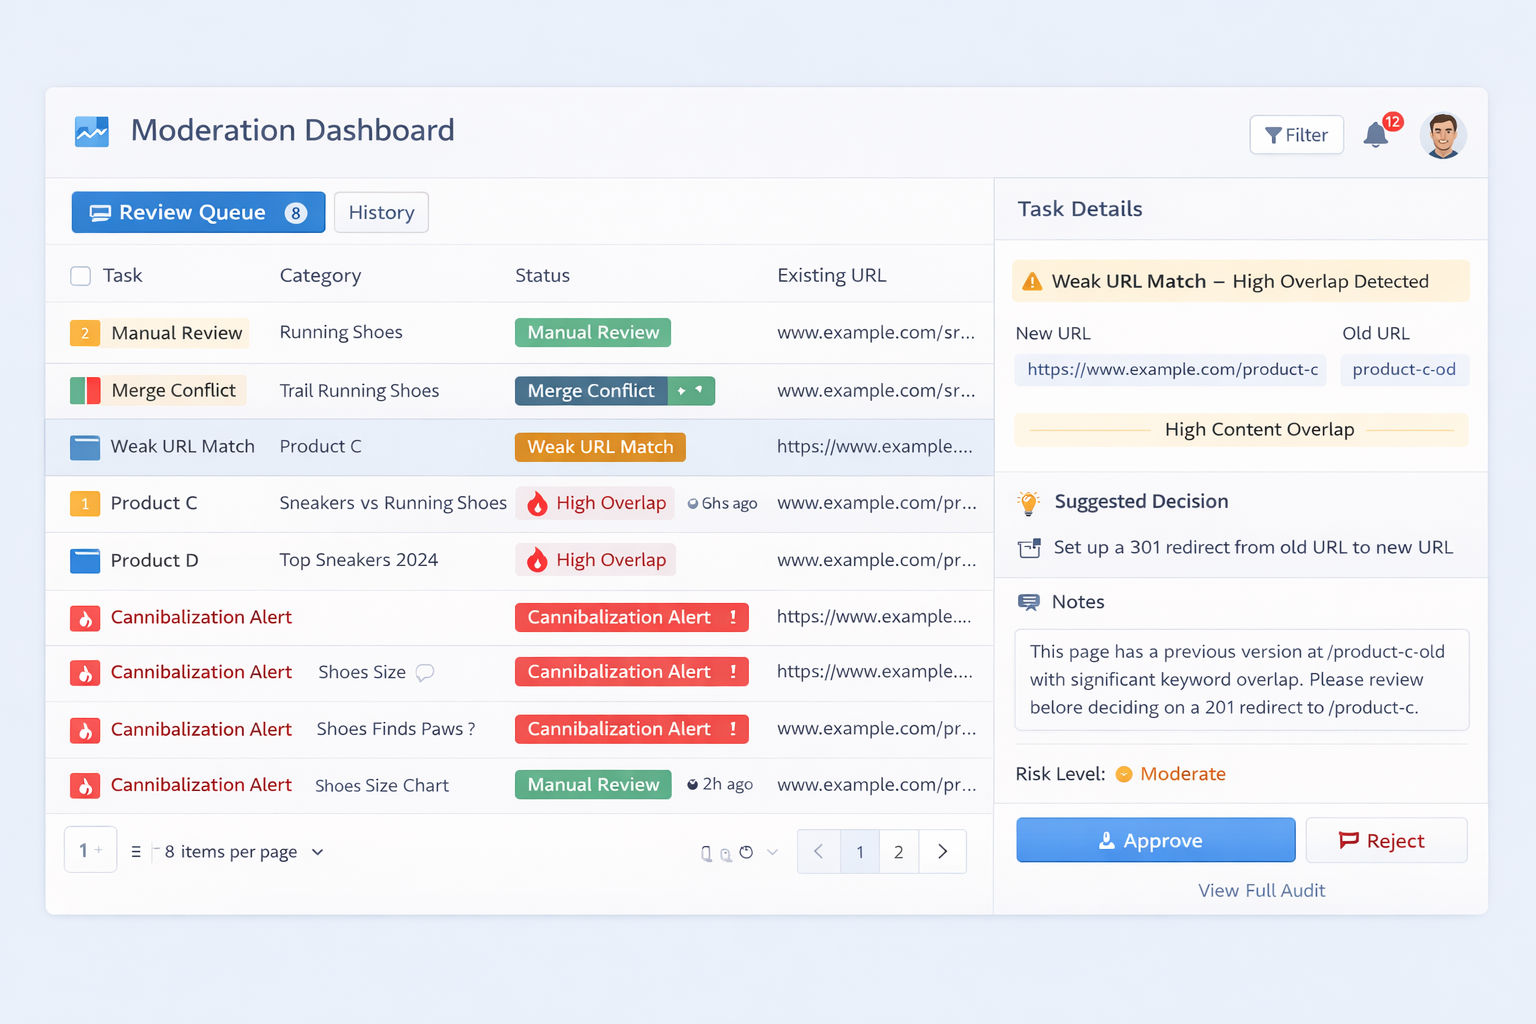Click the Reject button

1386,841
